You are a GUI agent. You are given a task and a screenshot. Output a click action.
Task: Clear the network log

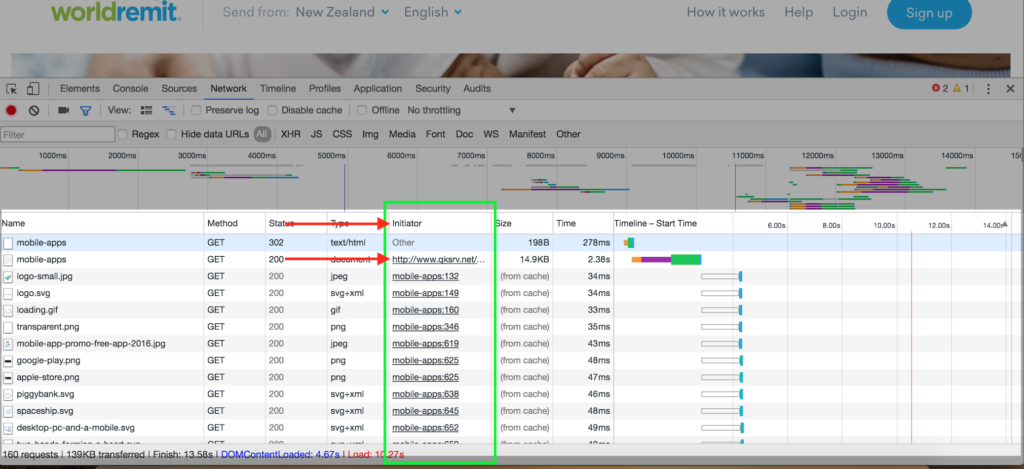(x=34, y=110)
